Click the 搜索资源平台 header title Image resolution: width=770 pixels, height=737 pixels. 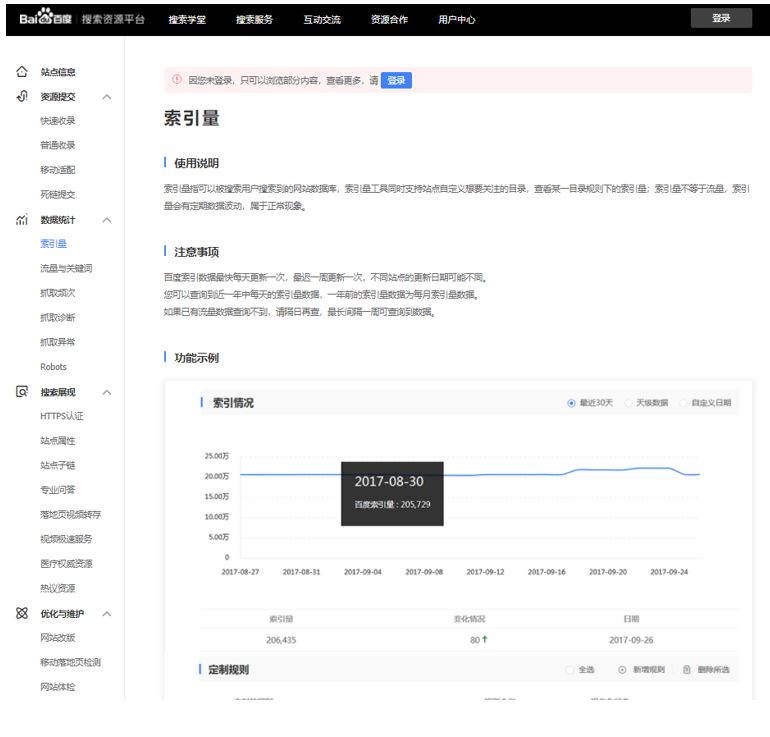pyautogui.click(x=113, y=19)
